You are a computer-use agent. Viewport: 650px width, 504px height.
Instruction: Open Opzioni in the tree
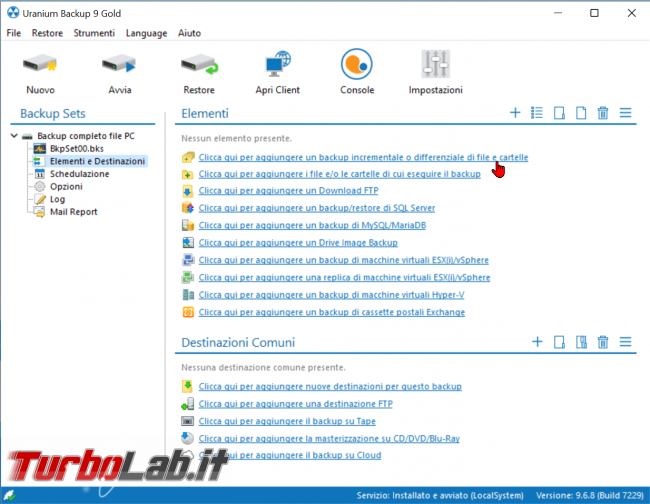point(66,187)
